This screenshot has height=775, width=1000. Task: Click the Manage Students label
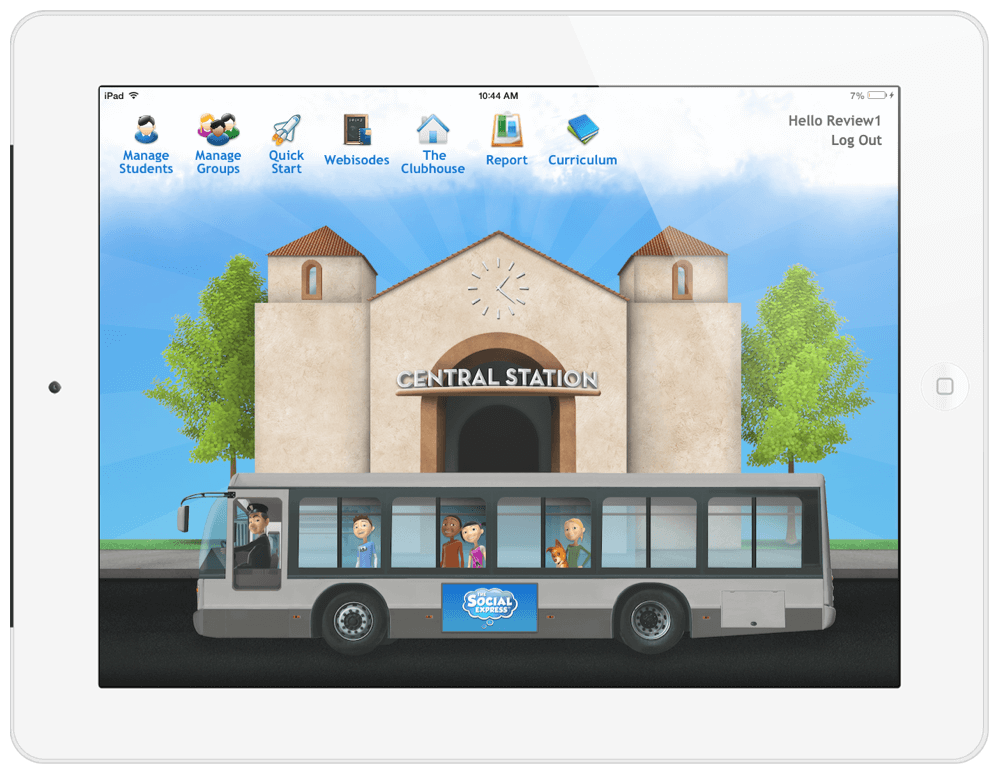click(x=146, y=162)
